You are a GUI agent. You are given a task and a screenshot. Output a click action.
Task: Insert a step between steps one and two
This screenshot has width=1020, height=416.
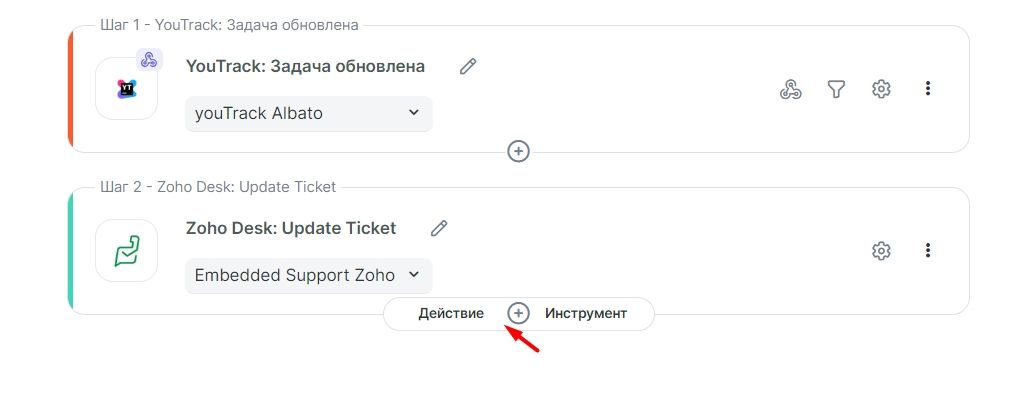click(518, 151)
